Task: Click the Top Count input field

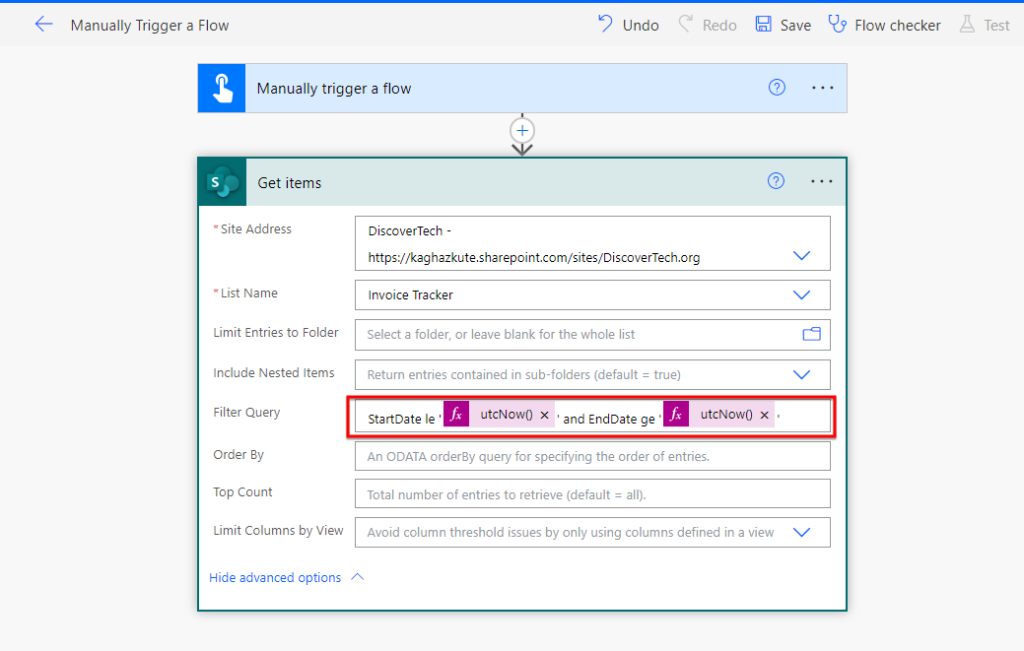Action: 592,494
